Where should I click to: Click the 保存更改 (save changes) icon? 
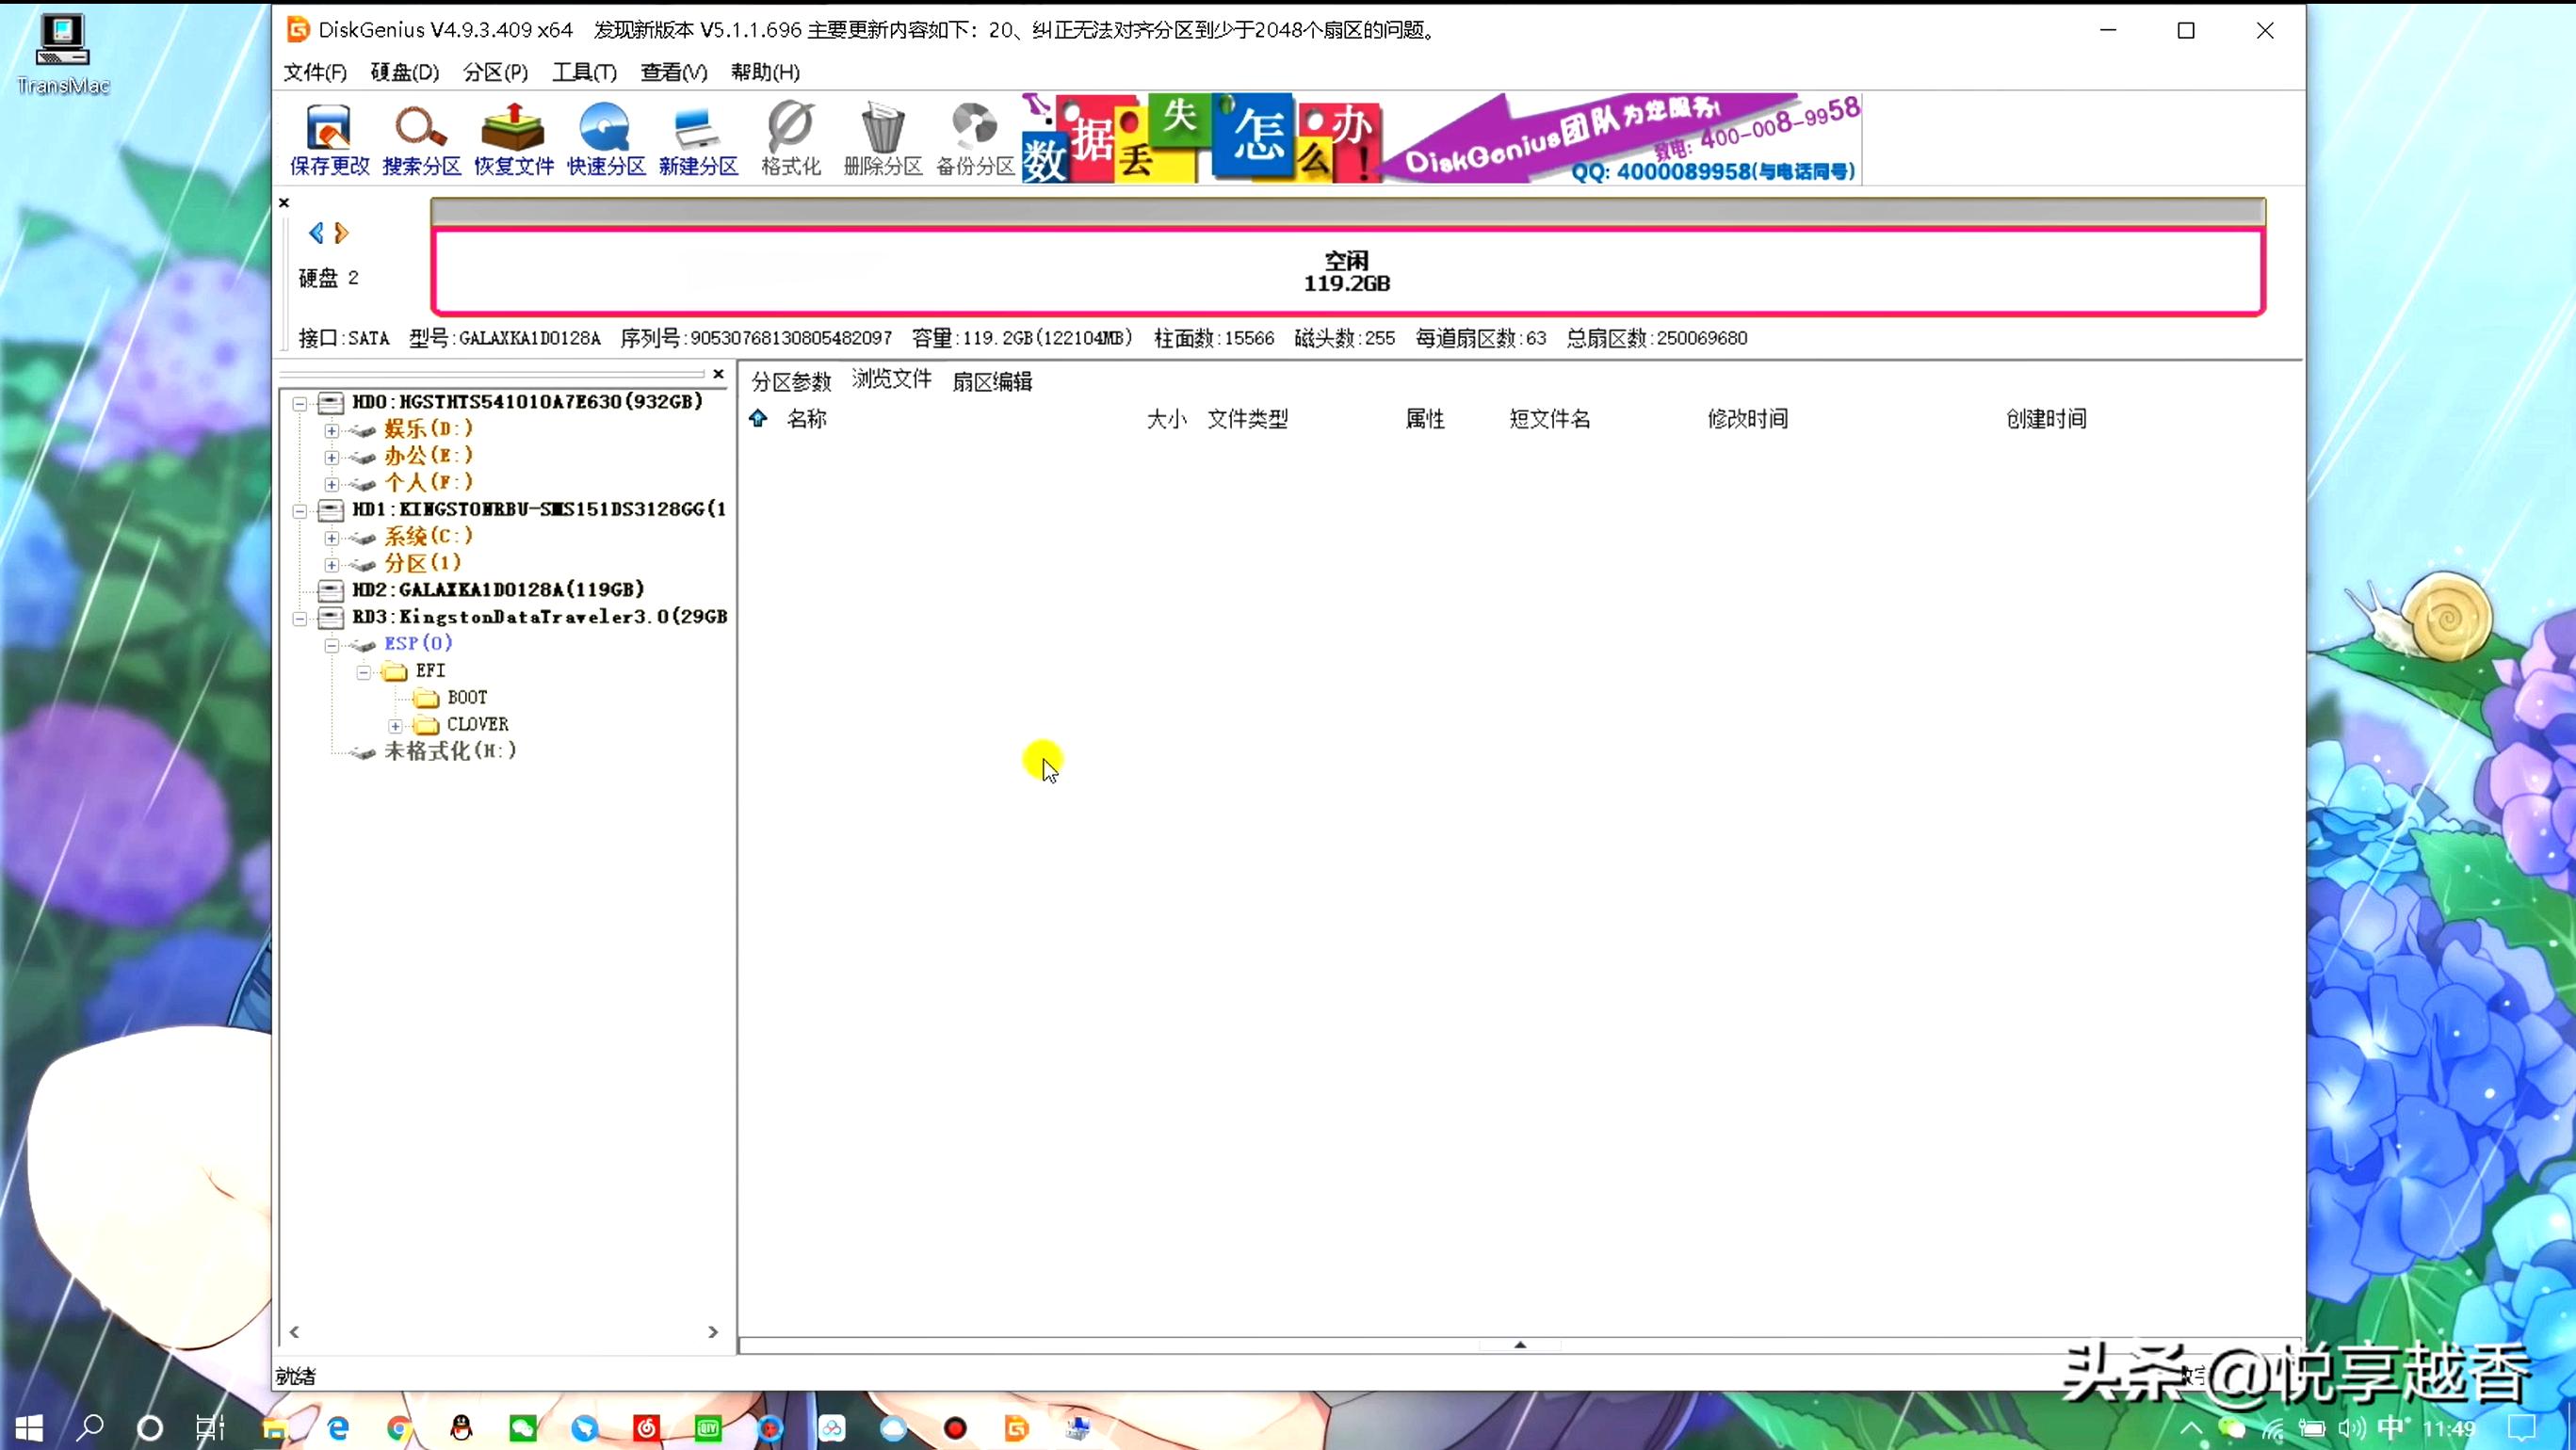pyautogui.click(x=330, y=138)
